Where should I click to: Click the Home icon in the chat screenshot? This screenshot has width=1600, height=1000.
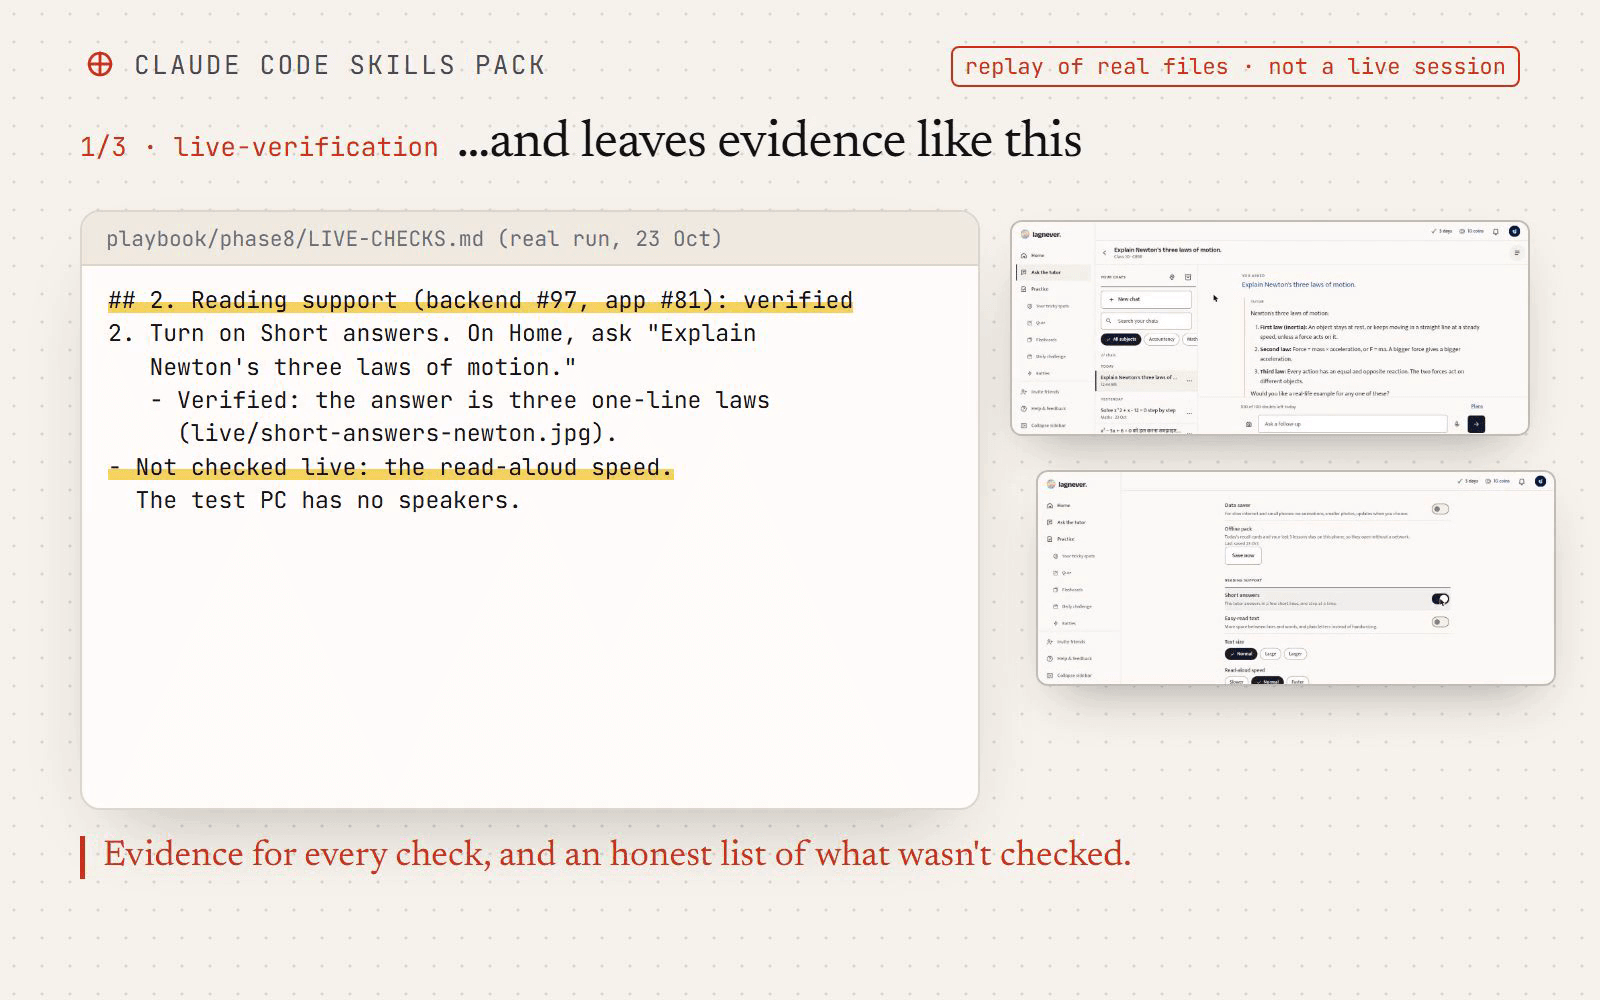click(1024, 255)
